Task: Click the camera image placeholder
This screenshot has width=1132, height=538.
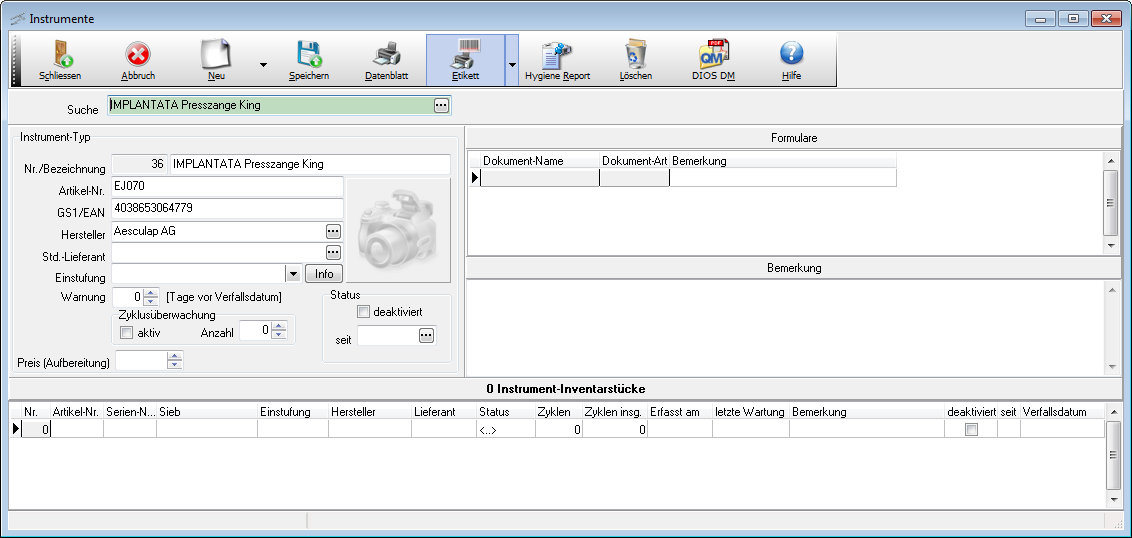Action: (399, 230)
